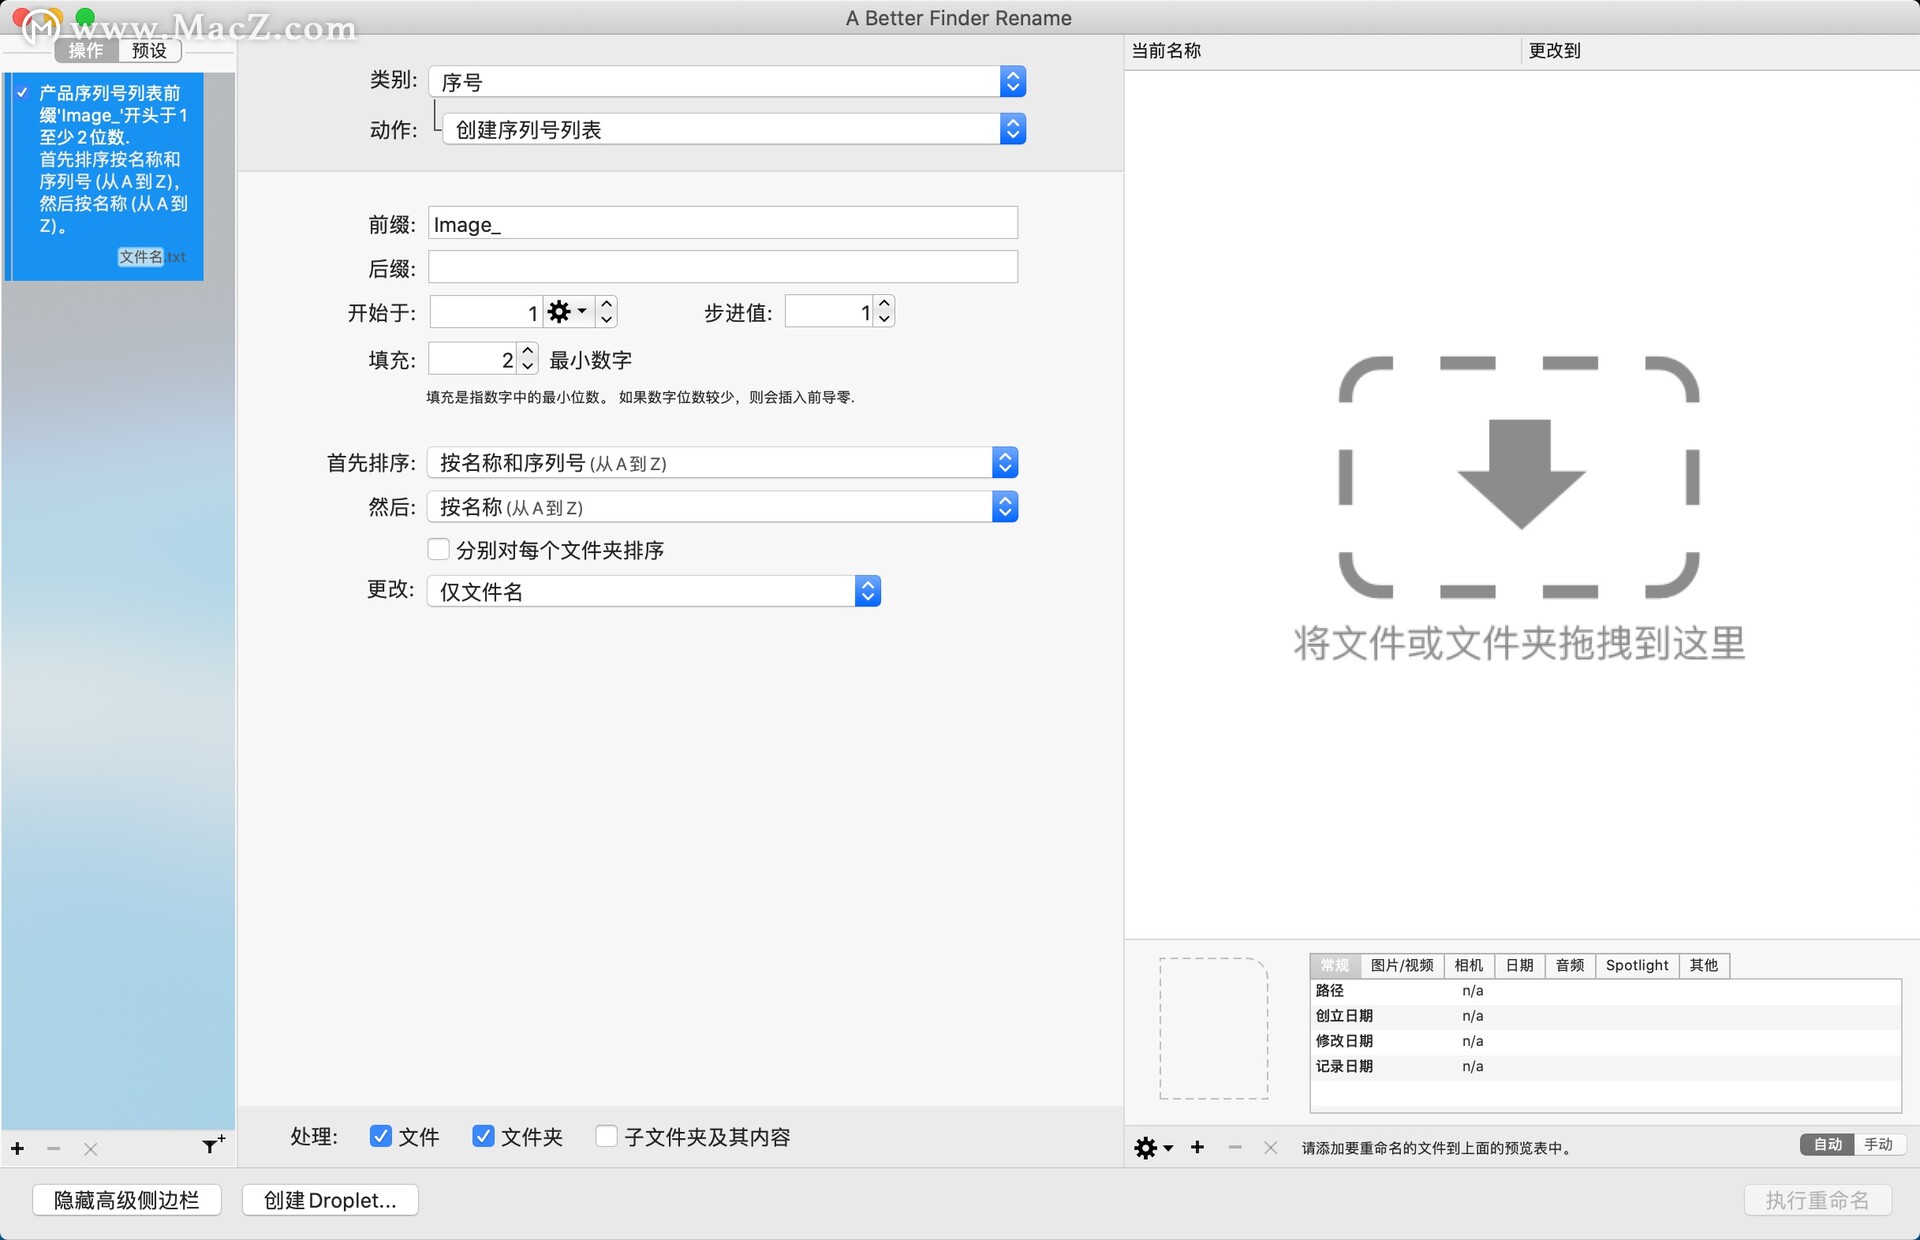Click 隐藏高级侧边栏 button
Viewport: 1920px width, 1240px height.
tap(127, 1200)
